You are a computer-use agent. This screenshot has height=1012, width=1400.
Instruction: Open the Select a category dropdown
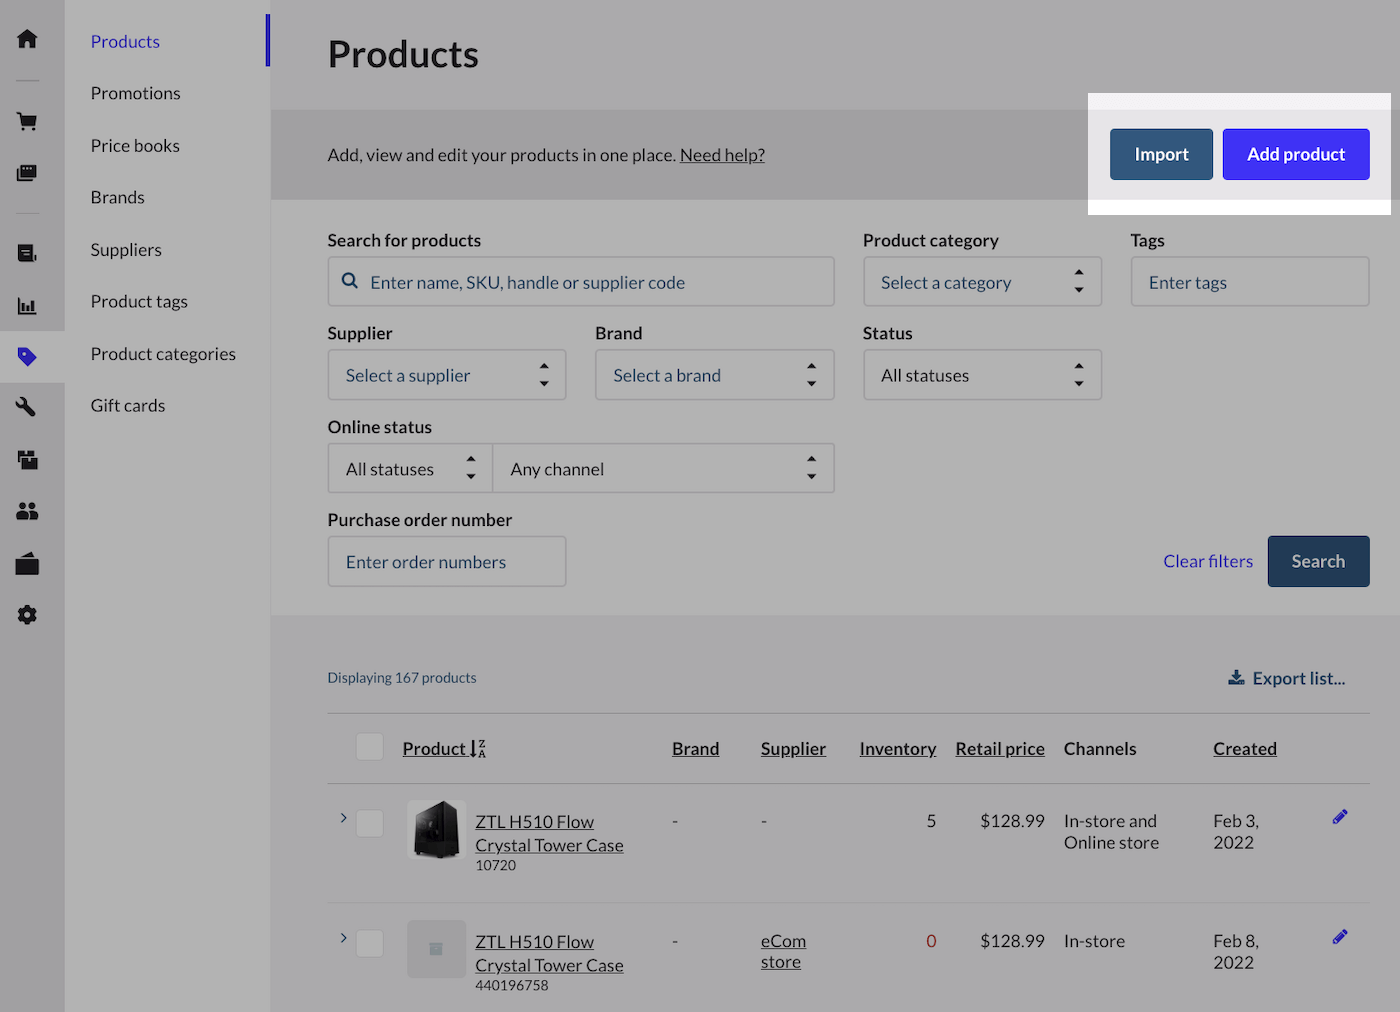981,282
